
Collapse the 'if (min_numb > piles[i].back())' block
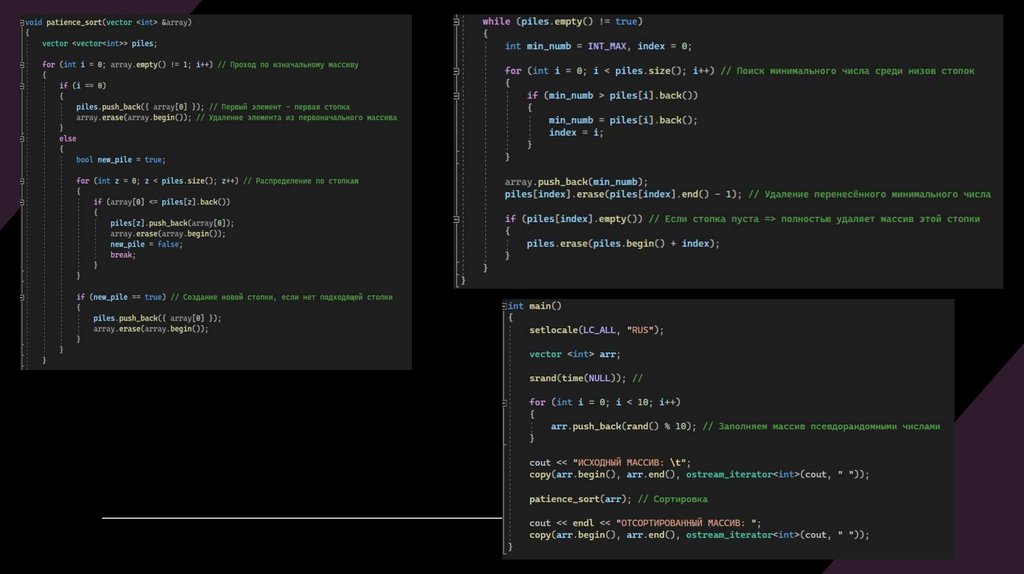pos(458,95)
